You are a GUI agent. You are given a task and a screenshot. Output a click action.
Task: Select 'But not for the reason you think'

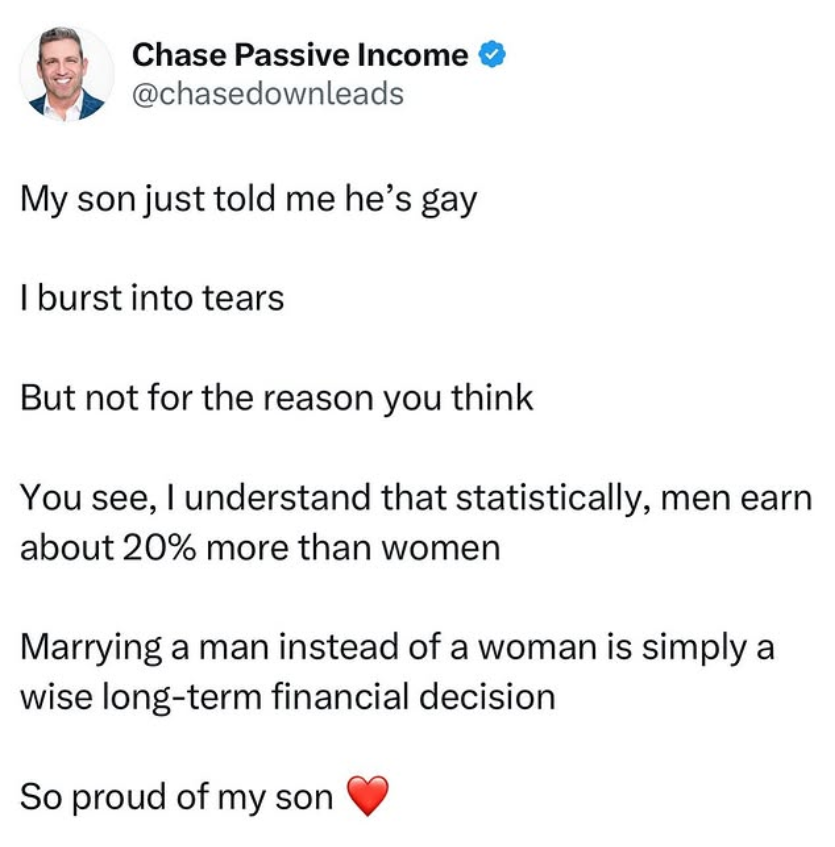point(277,398)
